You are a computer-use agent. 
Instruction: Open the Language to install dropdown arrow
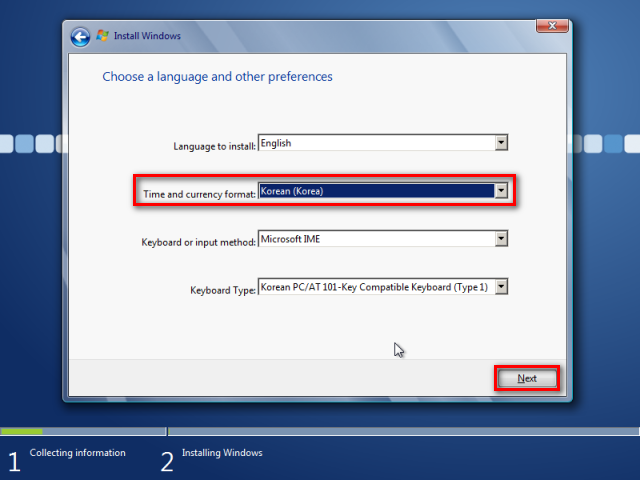[501, 143]
